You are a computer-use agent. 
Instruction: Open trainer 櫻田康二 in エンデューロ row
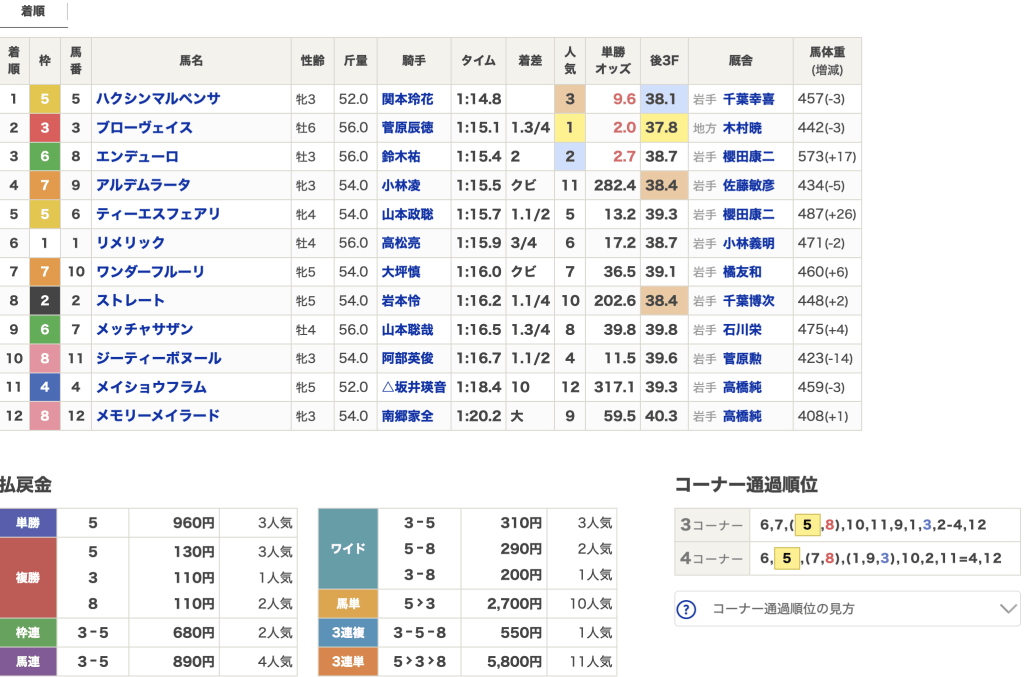(748, 156)
